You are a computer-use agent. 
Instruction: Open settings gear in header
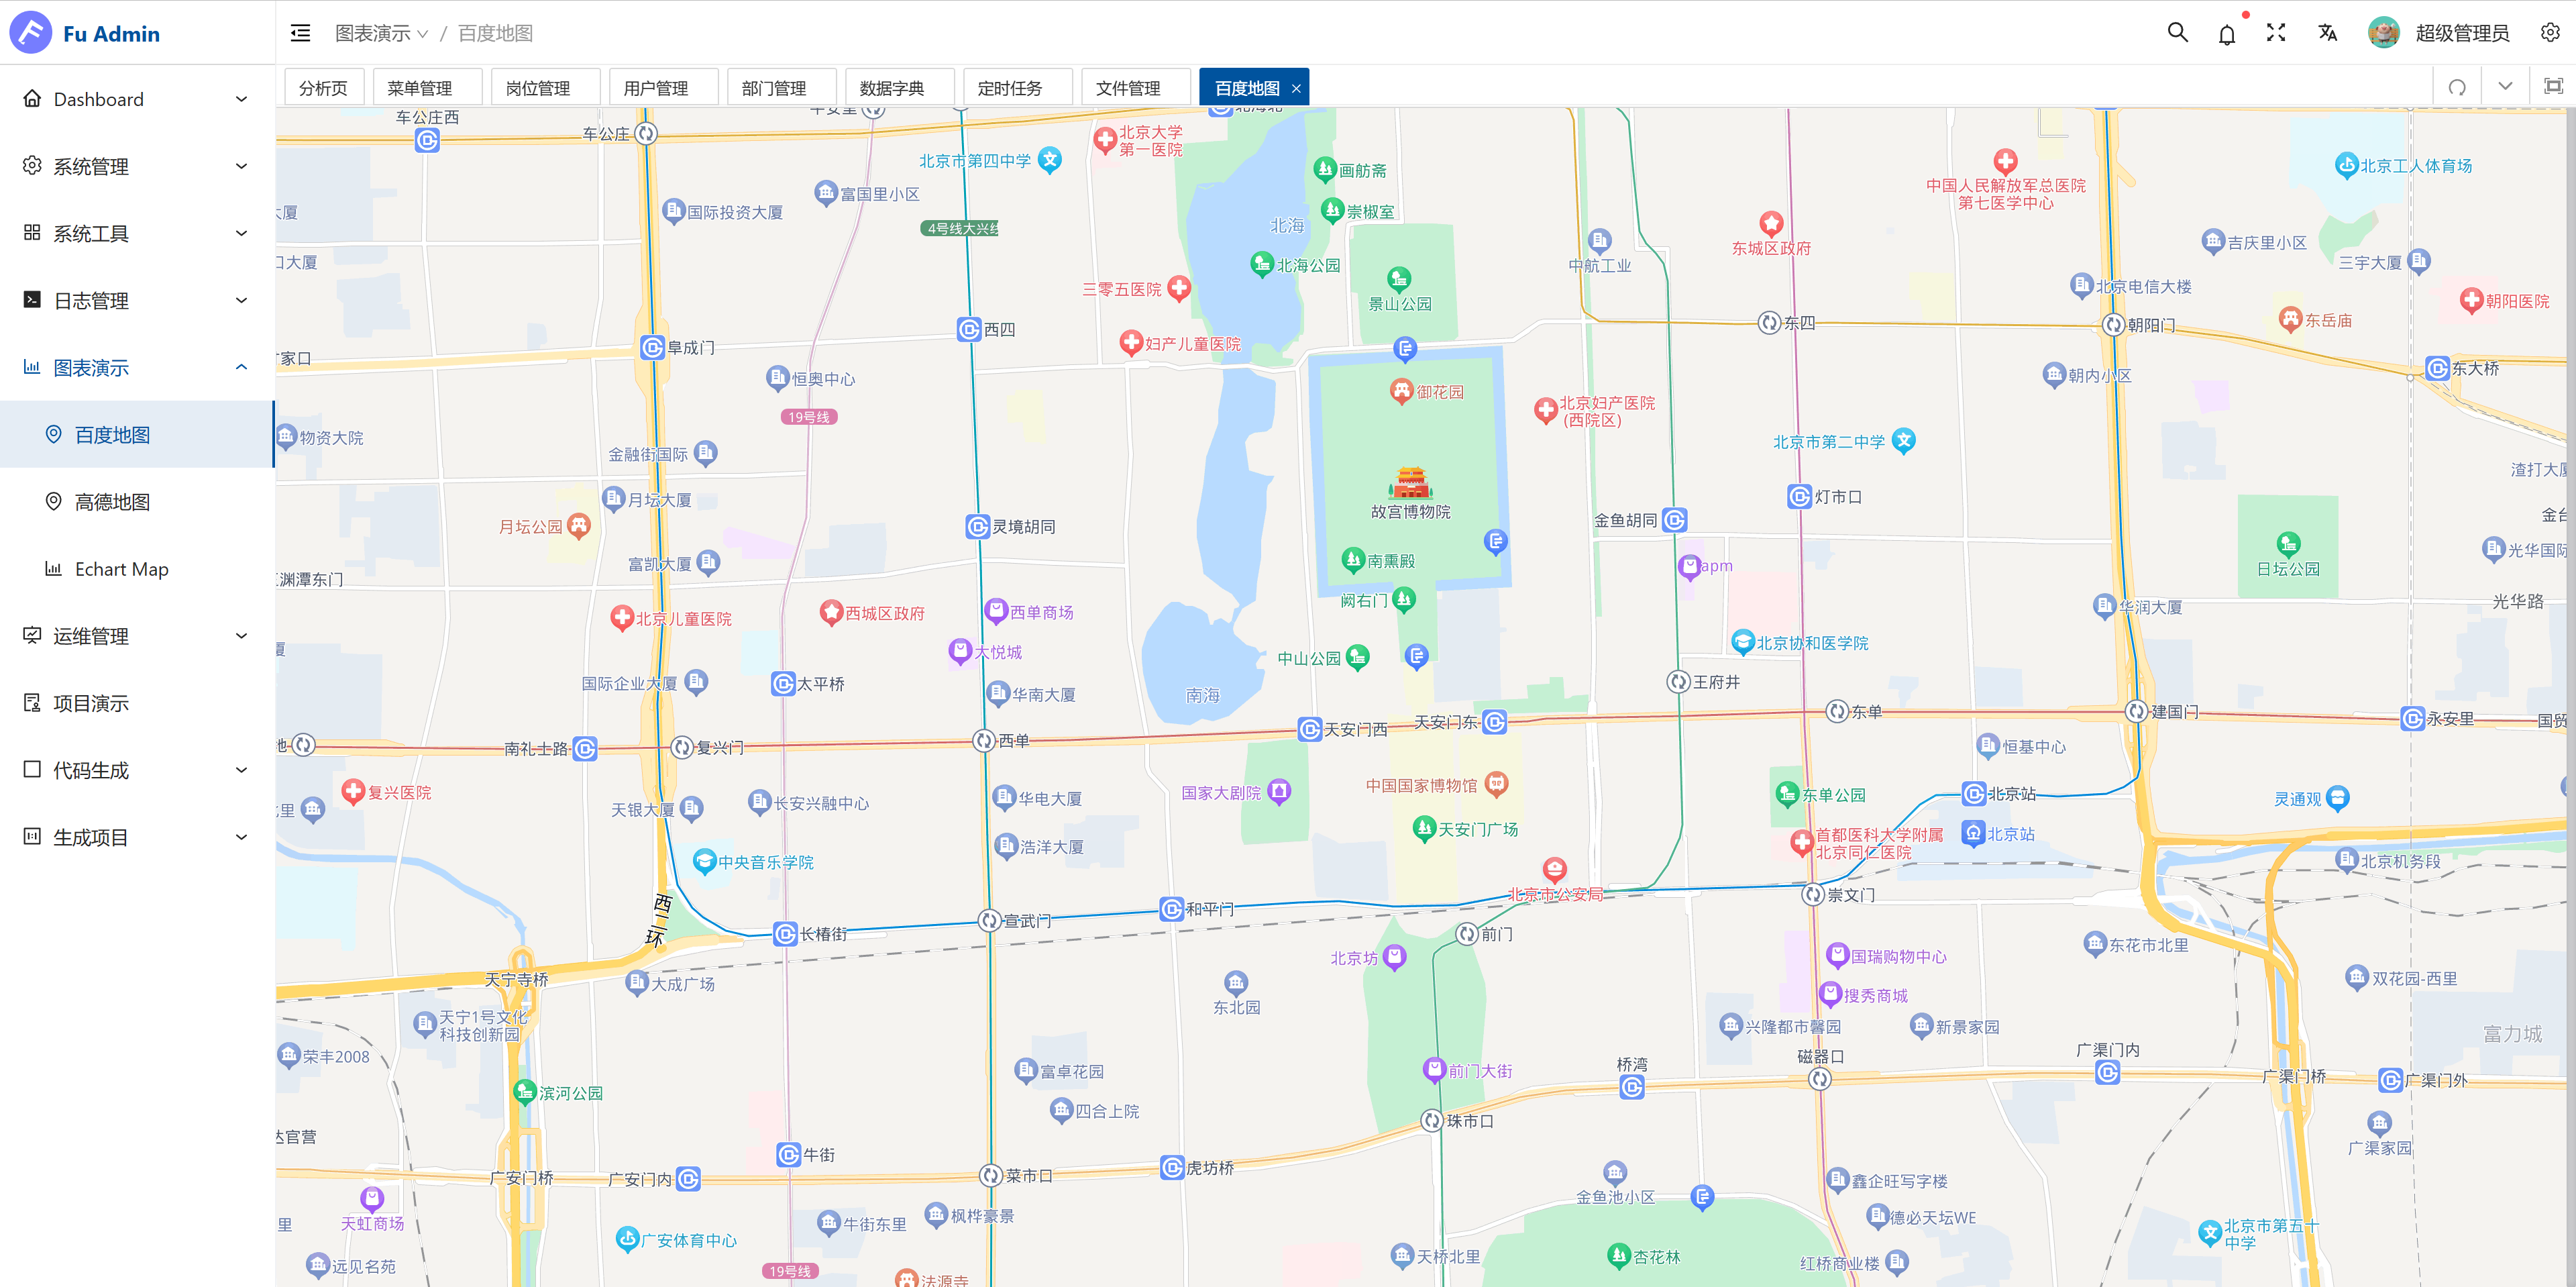(x=2550, y=33)
